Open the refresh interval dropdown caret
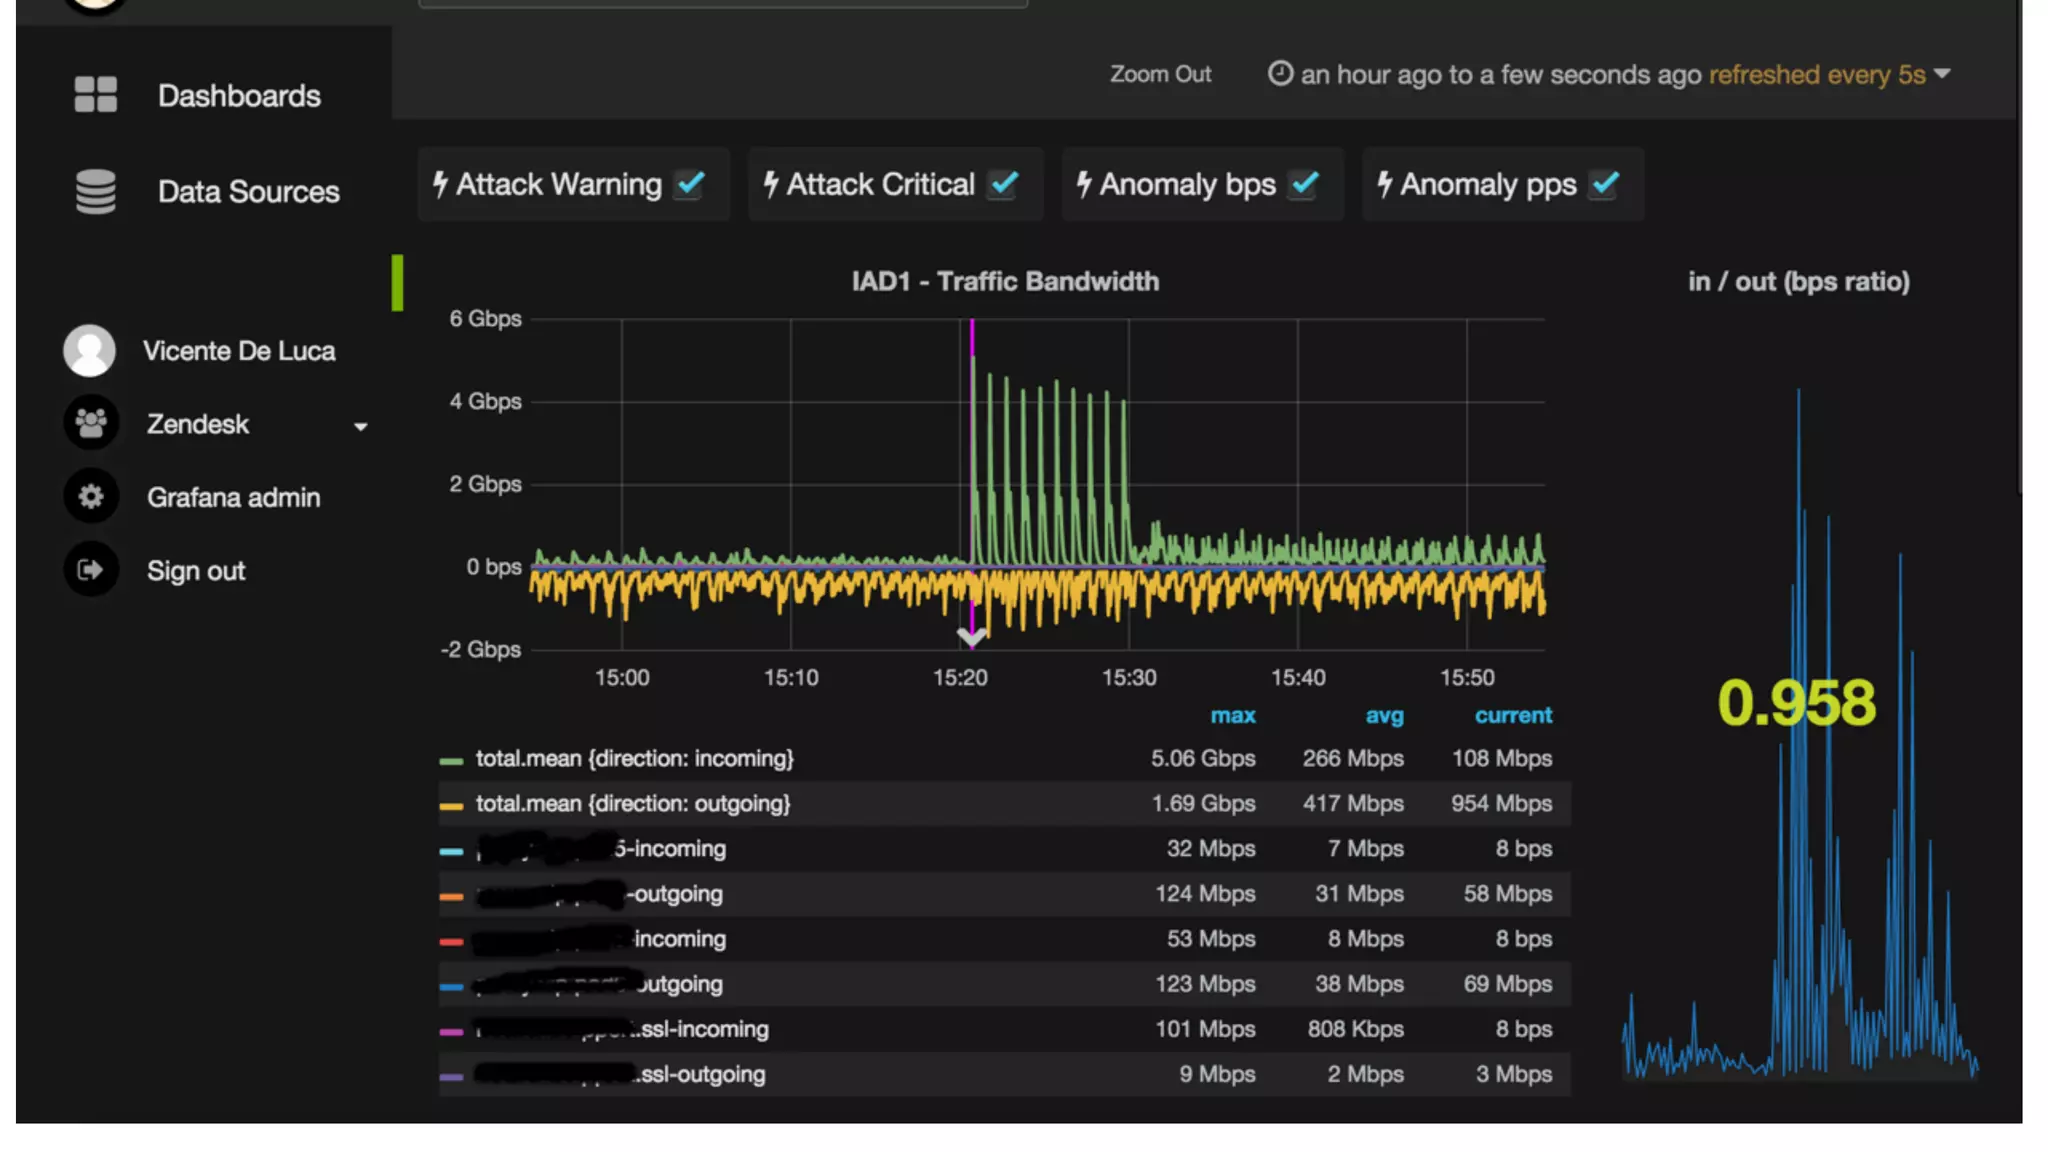This screenshot has width=2048, height=1152. tap(1942, 74)
